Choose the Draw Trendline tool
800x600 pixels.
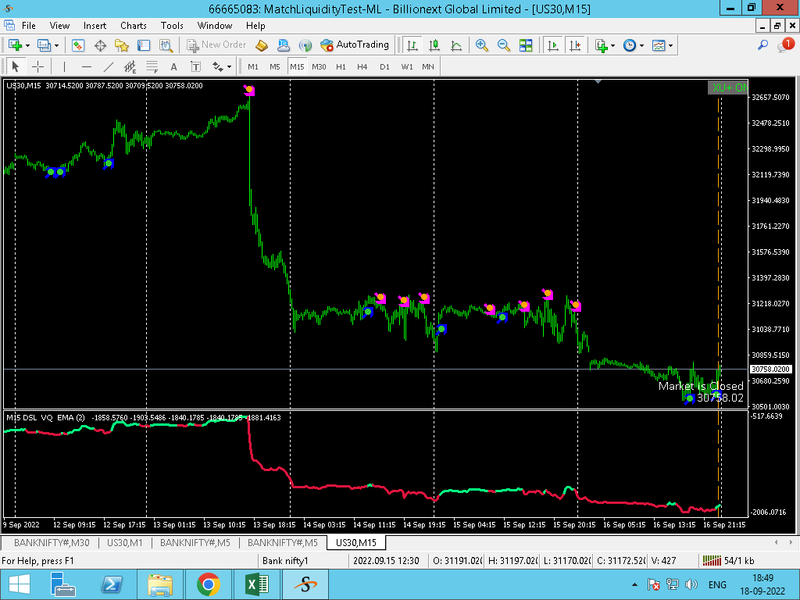pos(108,67)
